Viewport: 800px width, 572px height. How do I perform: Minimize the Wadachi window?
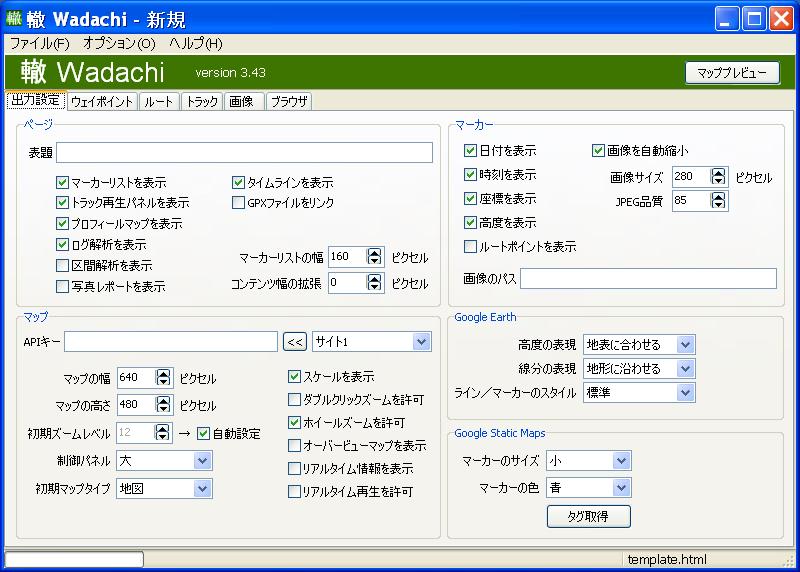[x=727, y=19]
